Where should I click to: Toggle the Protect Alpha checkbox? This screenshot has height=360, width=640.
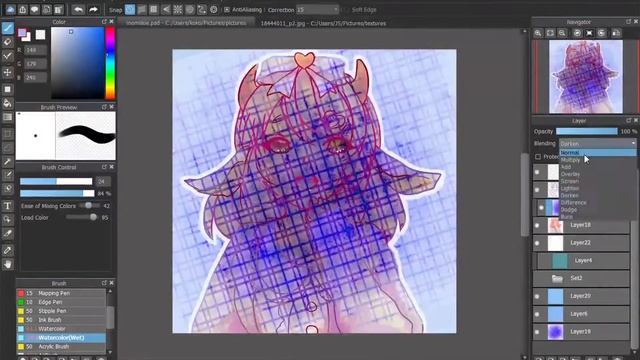(538, 157)
